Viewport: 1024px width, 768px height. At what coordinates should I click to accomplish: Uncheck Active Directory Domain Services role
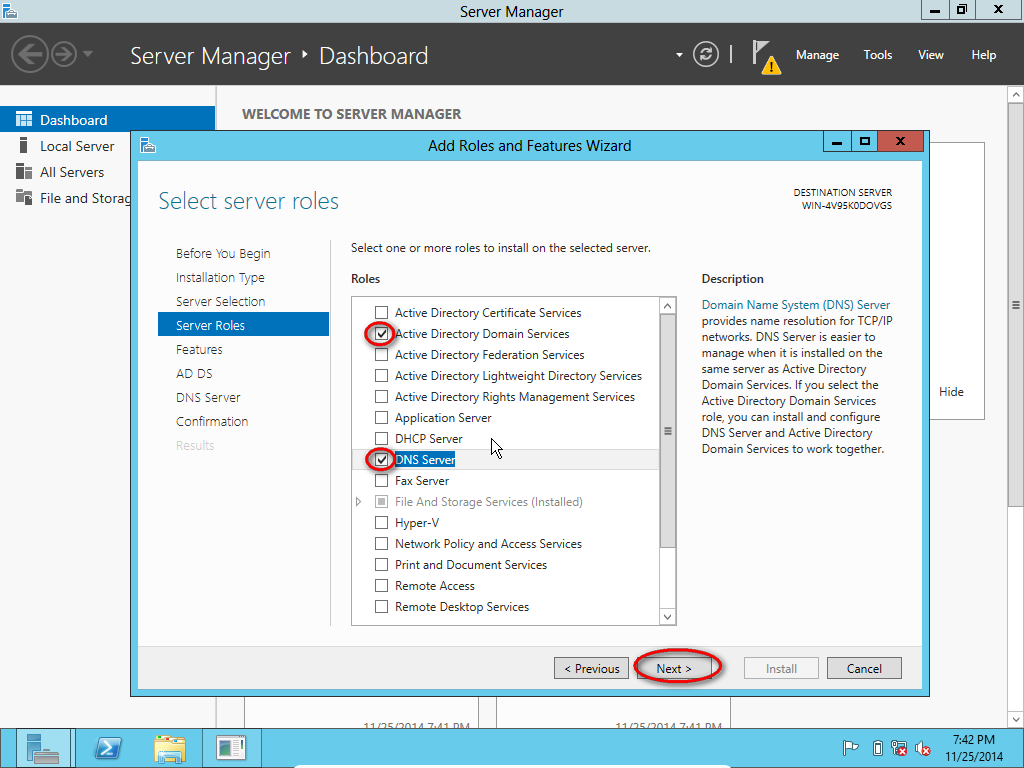381,333
